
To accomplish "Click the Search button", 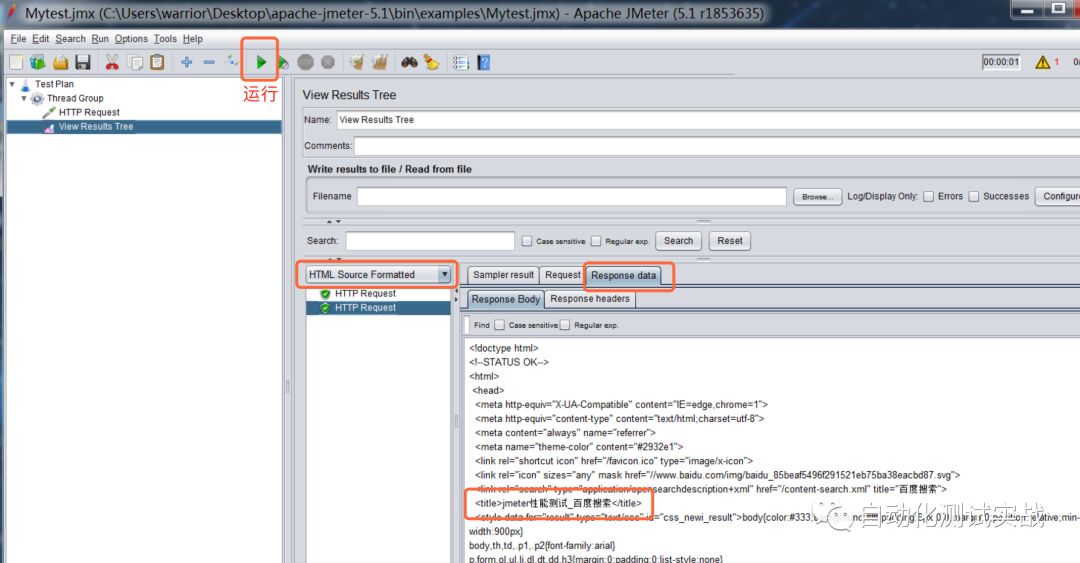I will 678,241.
